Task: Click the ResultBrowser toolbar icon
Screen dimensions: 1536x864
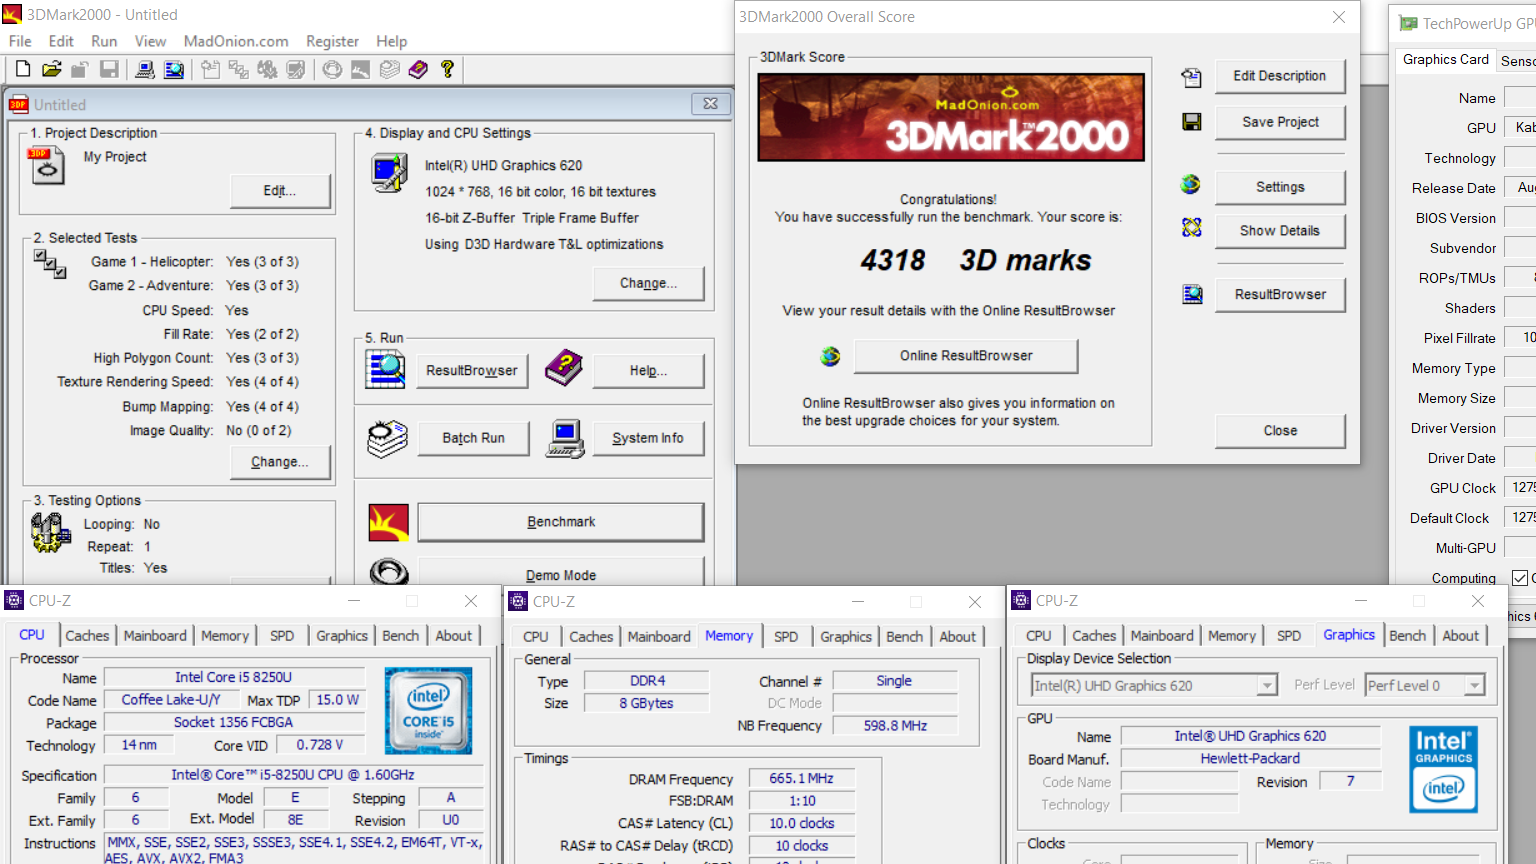Action: pyautogui.click(x=174, y=69)
